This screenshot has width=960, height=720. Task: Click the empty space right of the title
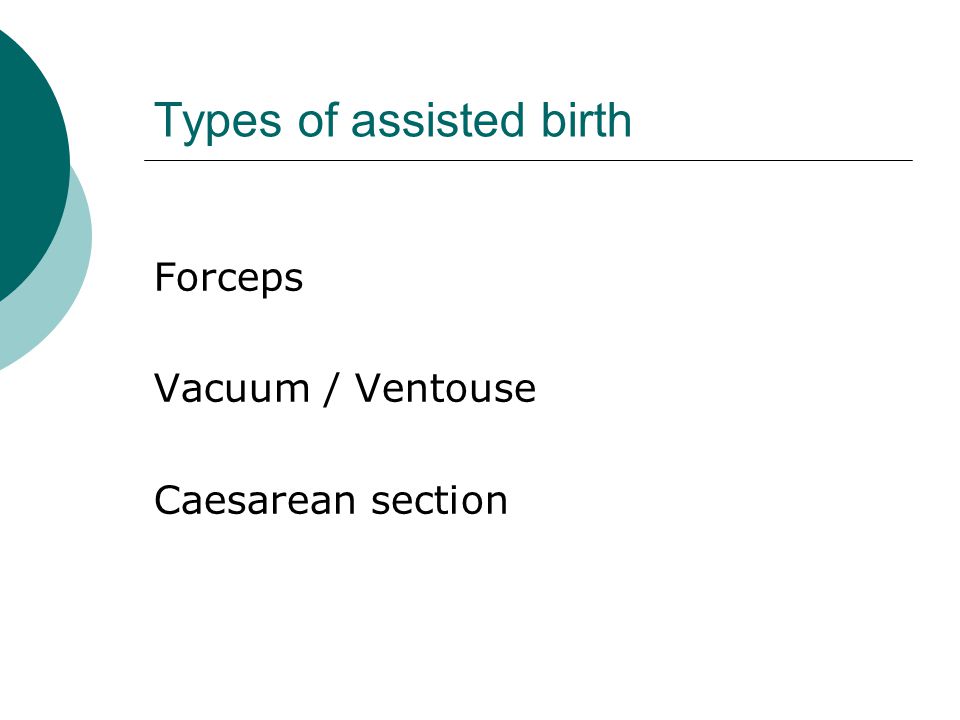[771, 119]
